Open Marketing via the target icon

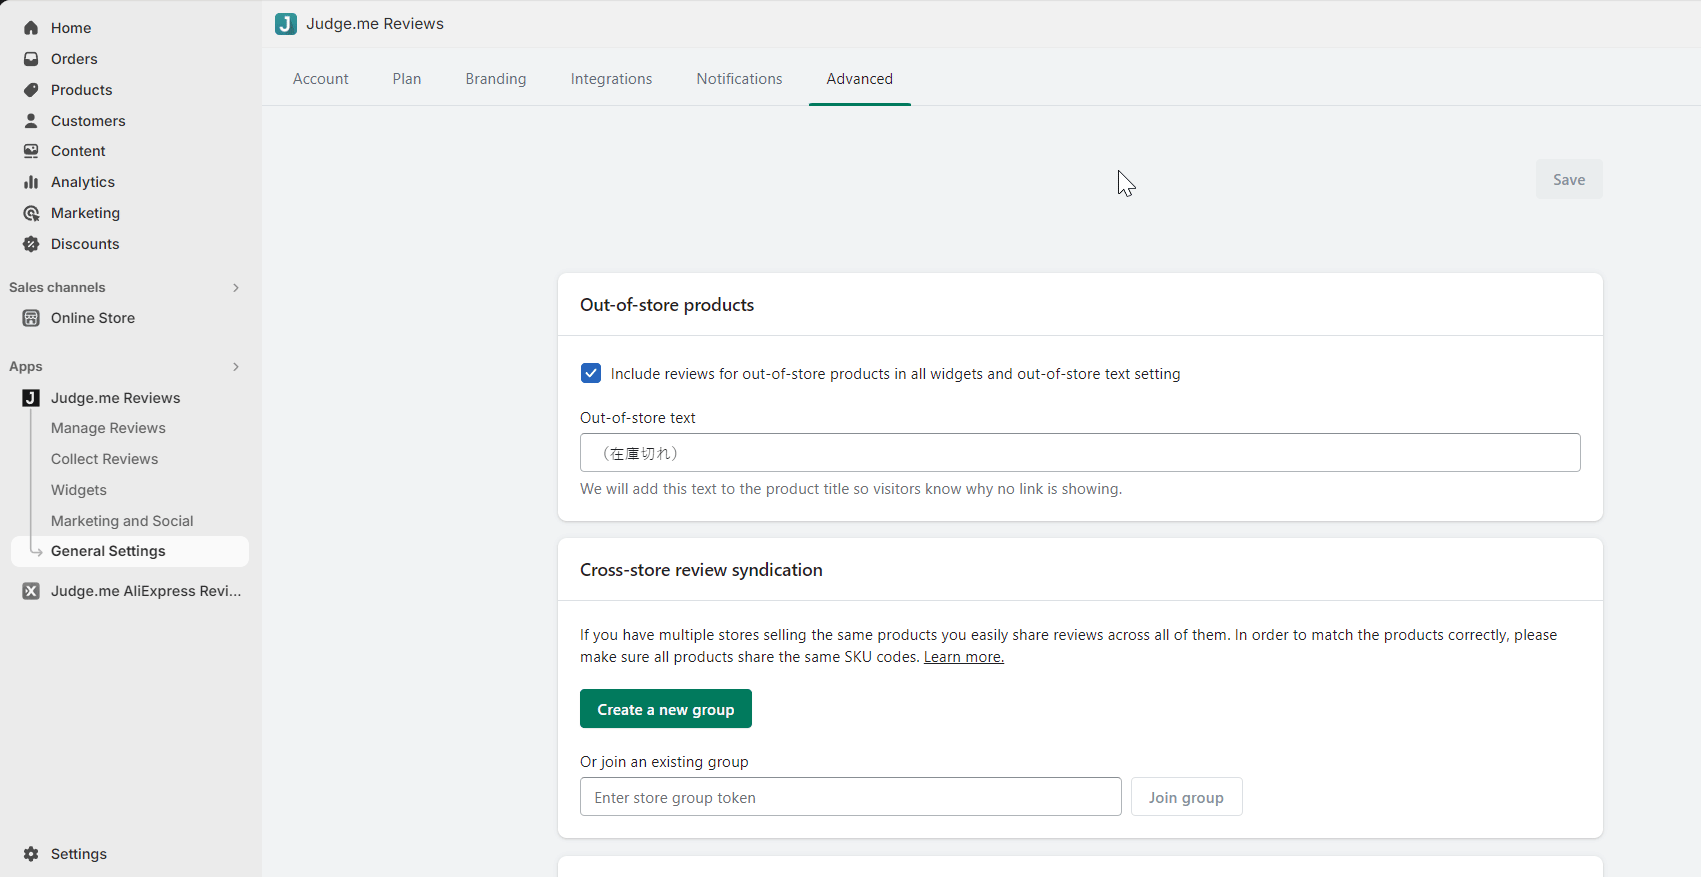(x=31, y=213)
